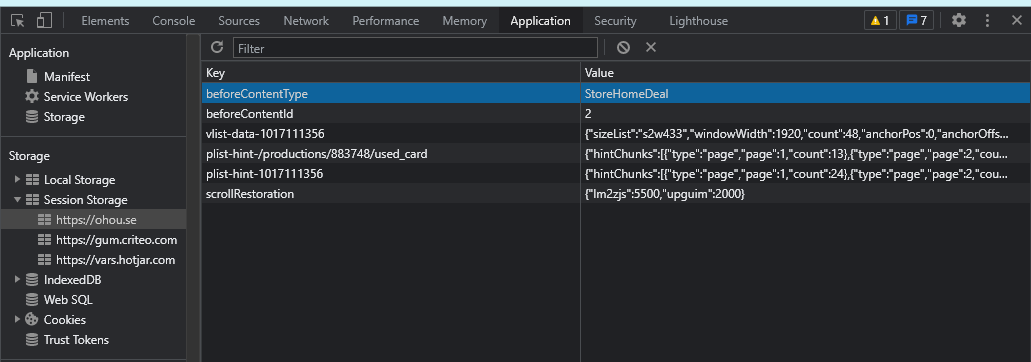This screenshot has height=362, width=1031.
Task: Click the issues counter badge showing 7
Action: pyautogui.click(x=916, y=20)
